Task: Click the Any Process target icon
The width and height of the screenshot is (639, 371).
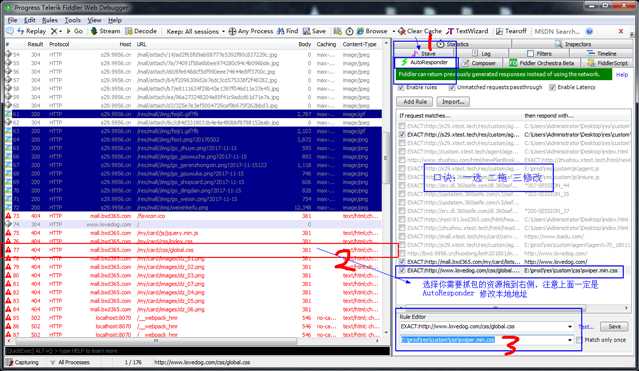Action: tap(232, 31)
